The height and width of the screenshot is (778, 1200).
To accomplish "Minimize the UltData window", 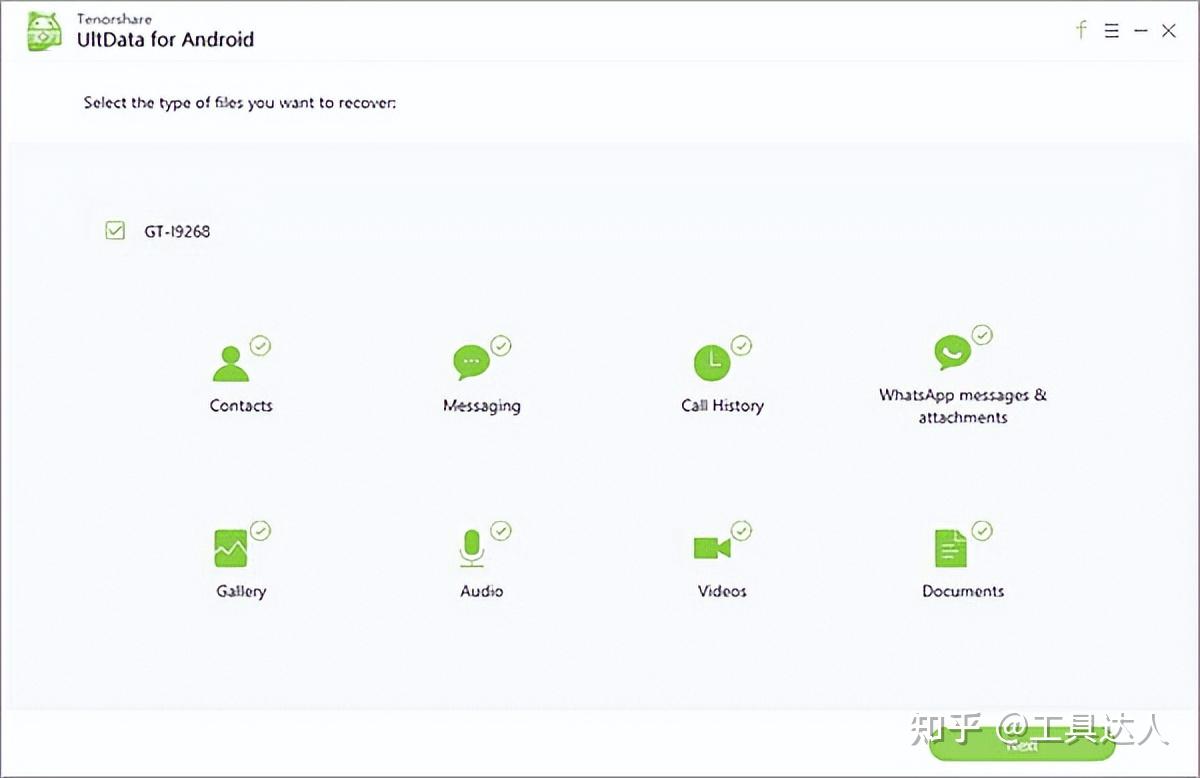I will click(1140, 31).
